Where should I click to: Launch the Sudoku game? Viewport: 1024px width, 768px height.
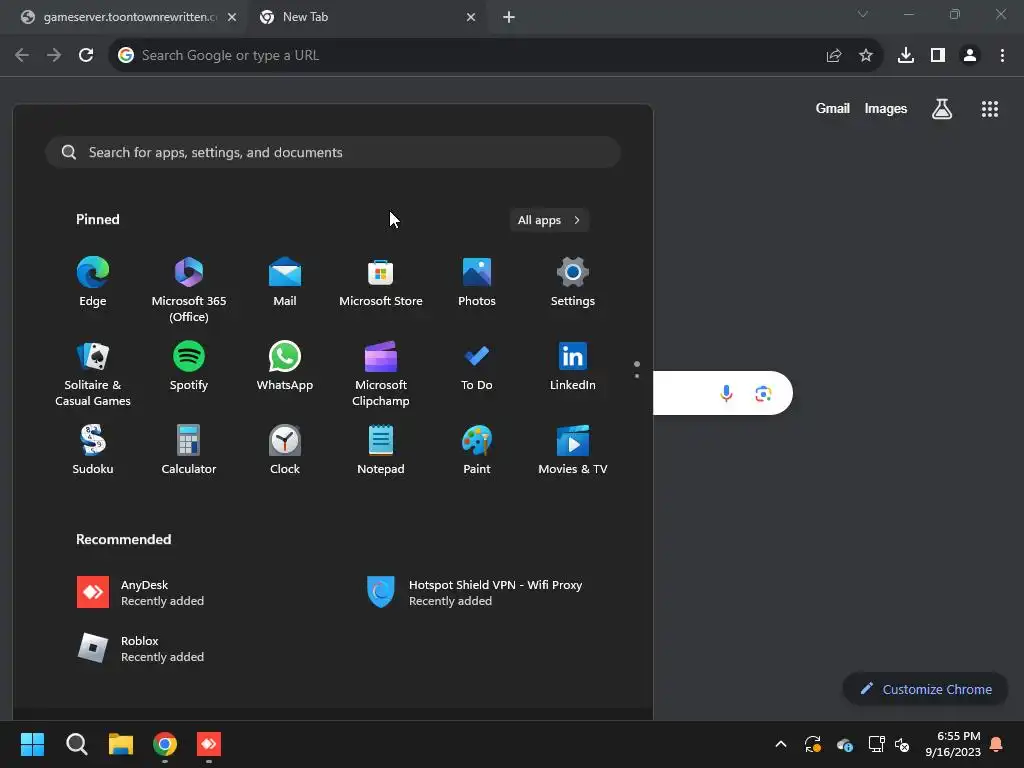[x=93, y=450]
